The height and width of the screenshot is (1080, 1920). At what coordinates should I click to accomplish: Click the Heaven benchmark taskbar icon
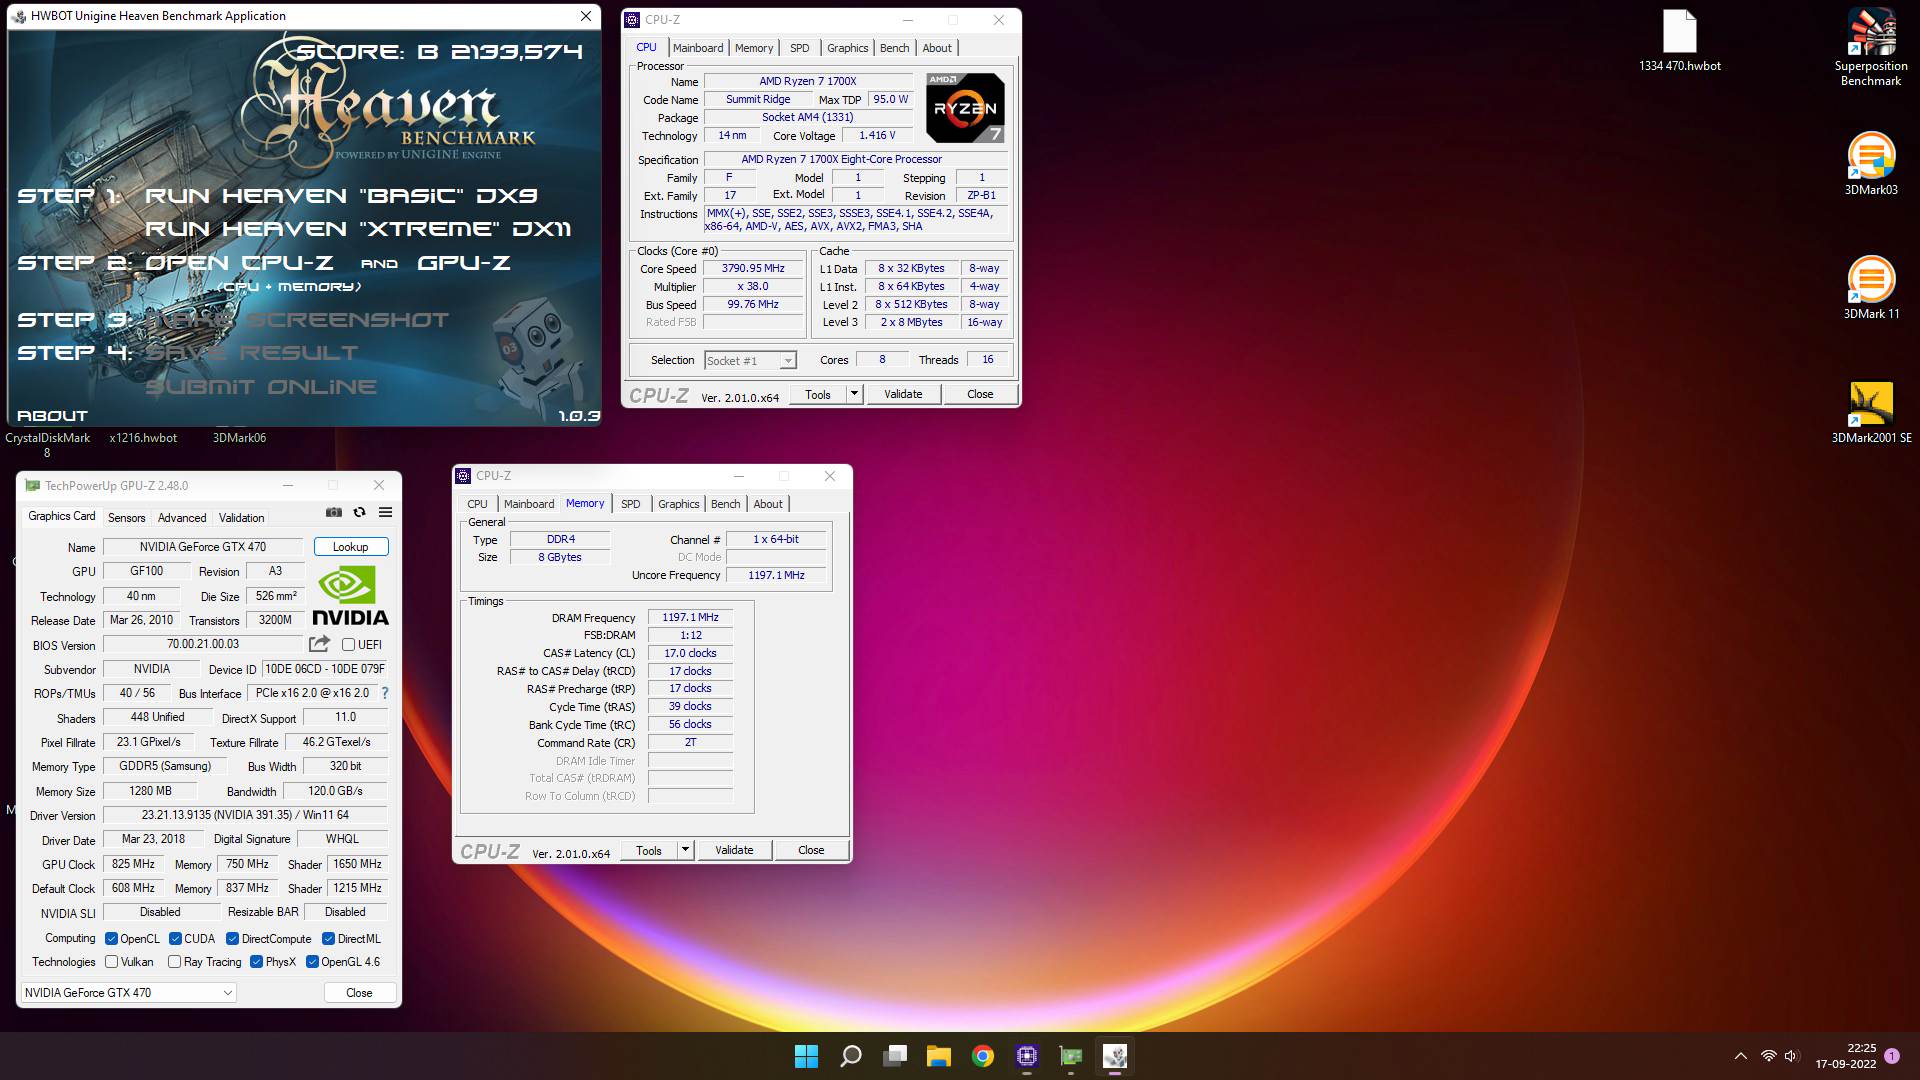(1115, 1056)
